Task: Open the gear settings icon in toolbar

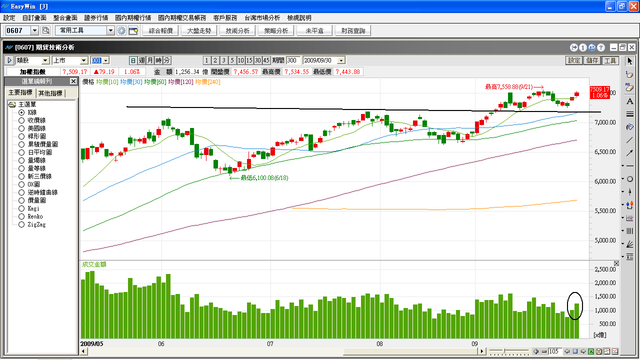Action: click(x=122, y=31)
